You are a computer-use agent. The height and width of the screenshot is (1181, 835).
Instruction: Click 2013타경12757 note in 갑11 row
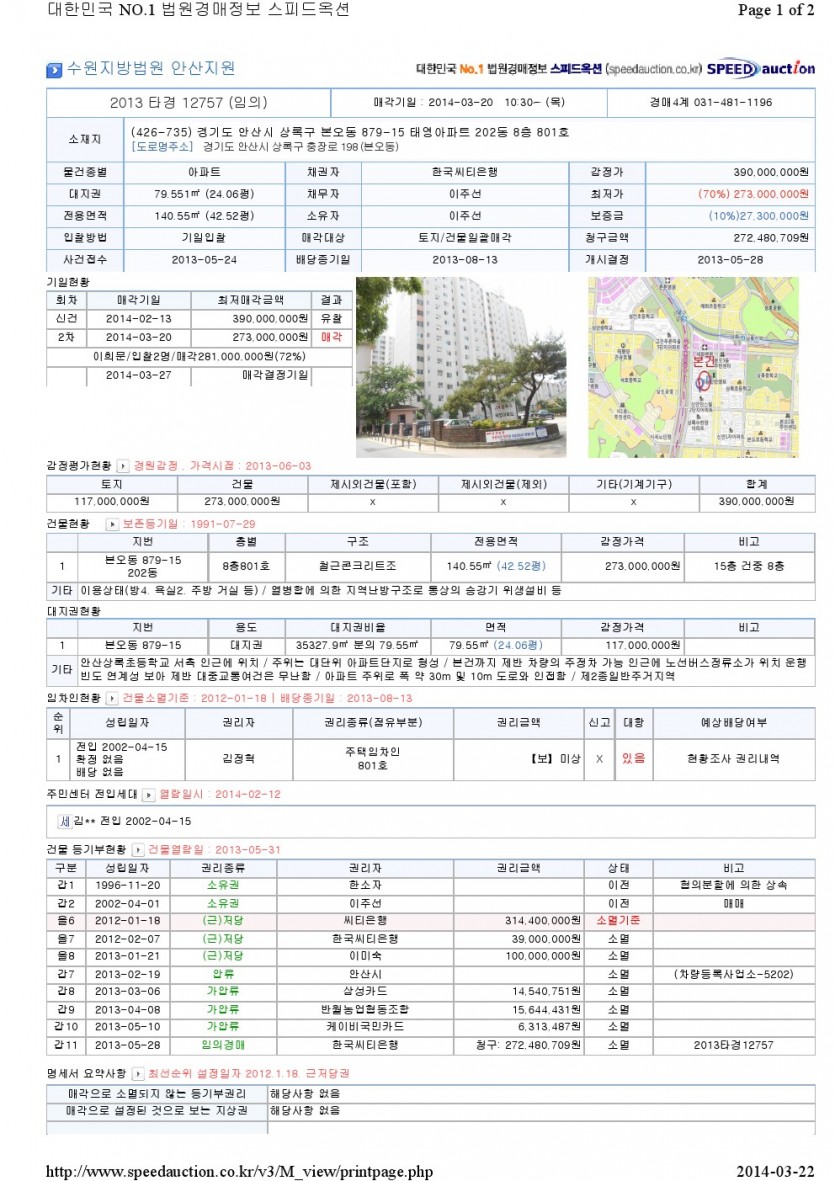[x=733, y=1045]
